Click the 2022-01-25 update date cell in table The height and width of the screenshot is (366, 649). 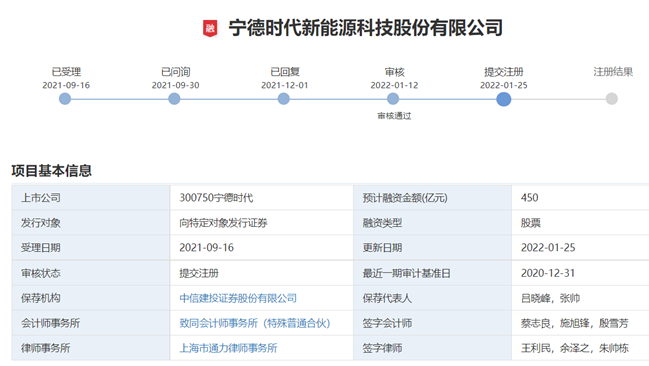pyautogui.click(x=580, y=248)
